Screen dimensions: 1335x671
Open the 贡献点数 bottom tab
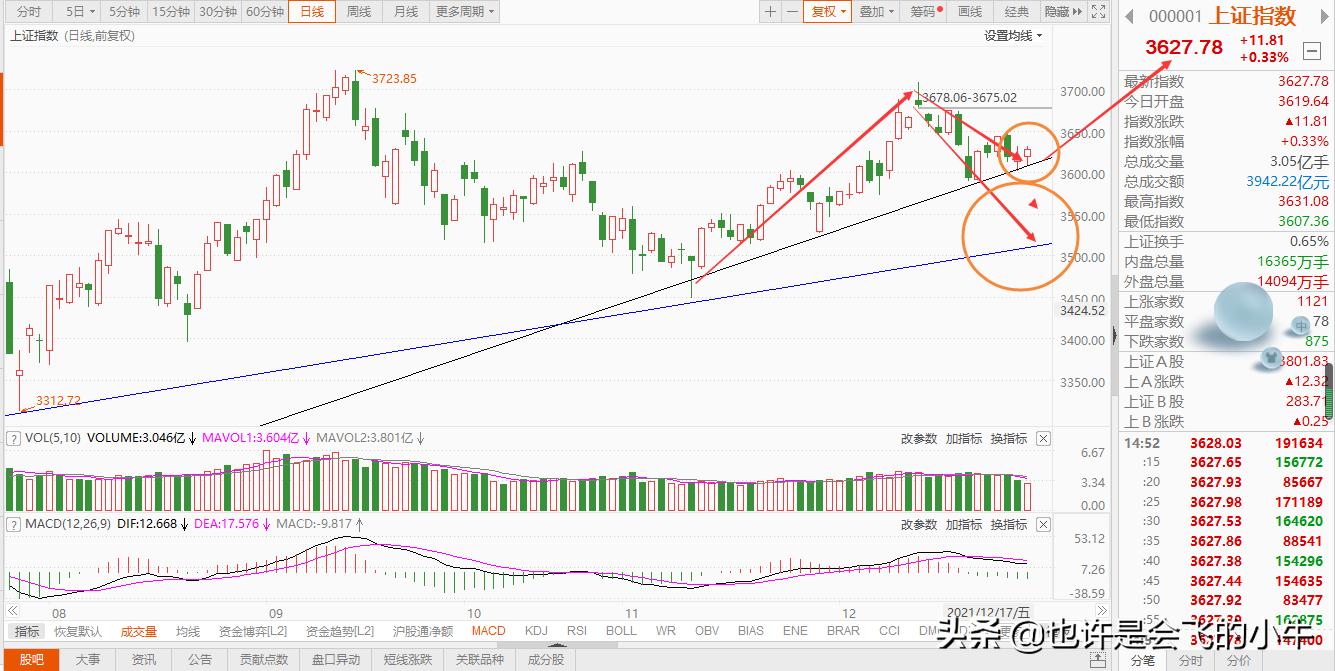click(264, 660)
